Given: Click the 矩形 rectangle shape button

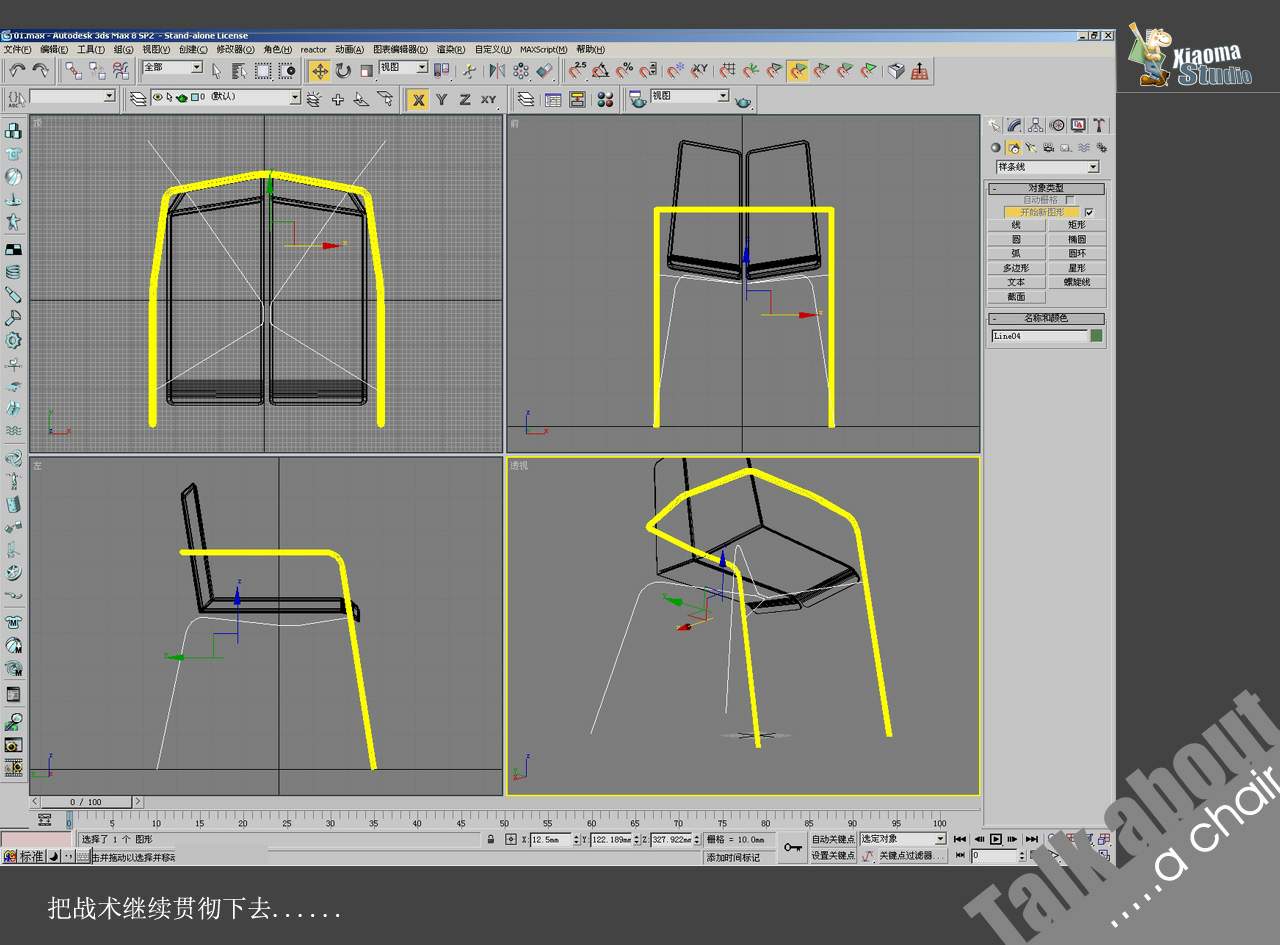Looking at the screenshot, I should [x=1076, y=225].
